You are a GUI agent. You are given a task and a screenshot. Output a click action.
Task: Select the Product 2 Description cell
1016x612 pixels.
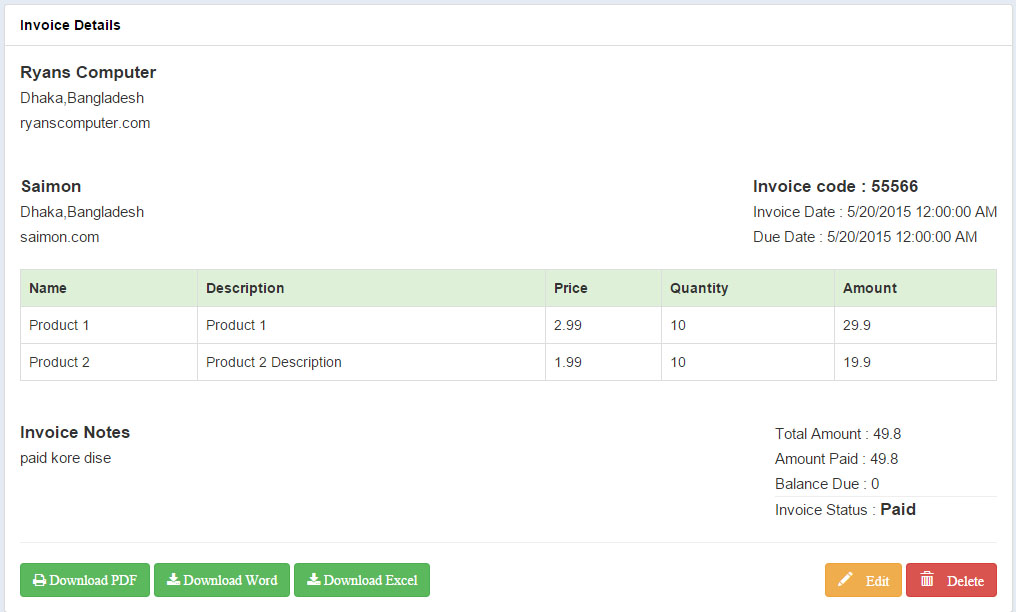[274, 362]
